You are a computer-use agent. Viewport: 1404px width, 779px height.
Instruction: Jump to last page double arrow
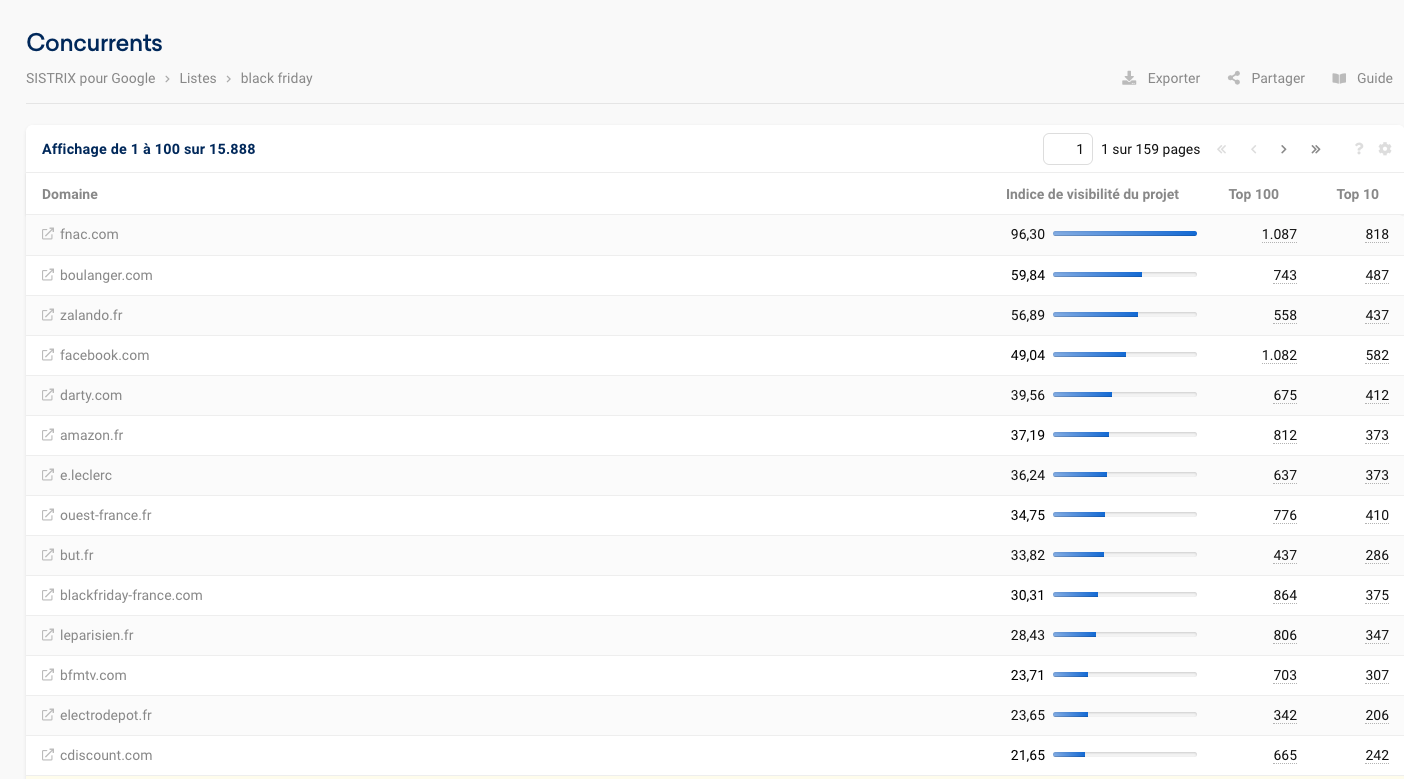tap(1316, 149)
